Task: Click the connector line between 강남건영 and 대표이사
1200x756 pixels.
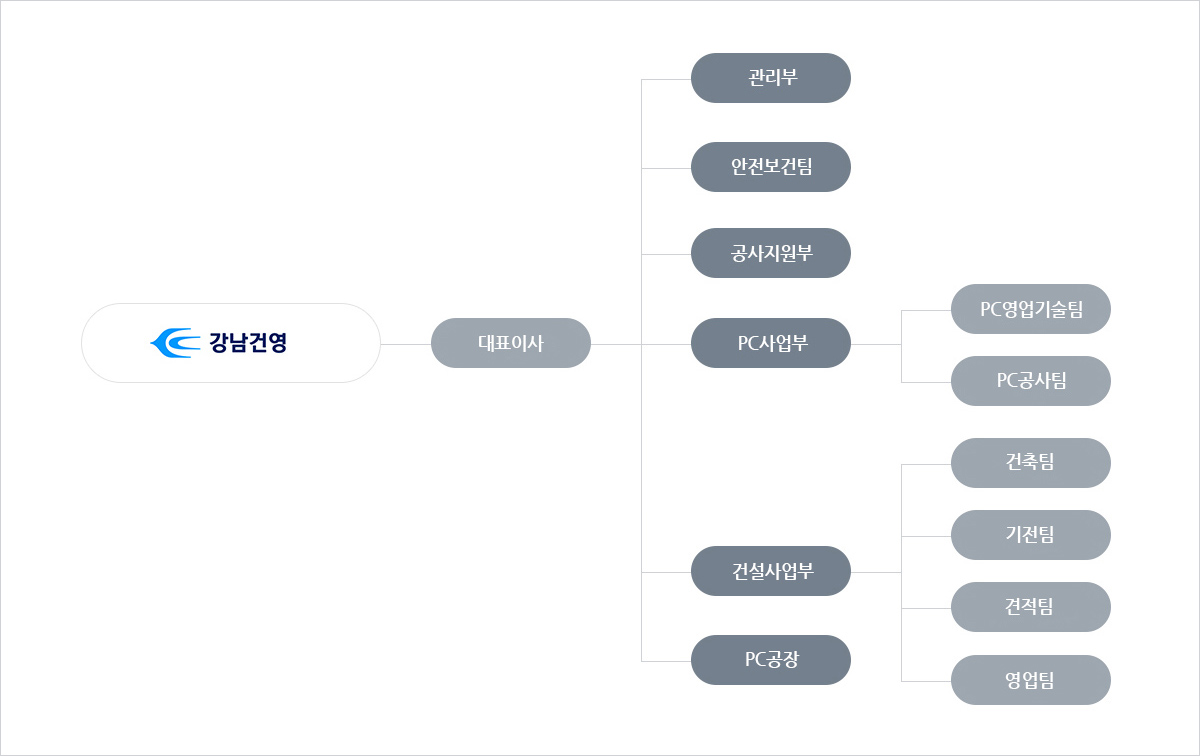Action: coord(406,344)
